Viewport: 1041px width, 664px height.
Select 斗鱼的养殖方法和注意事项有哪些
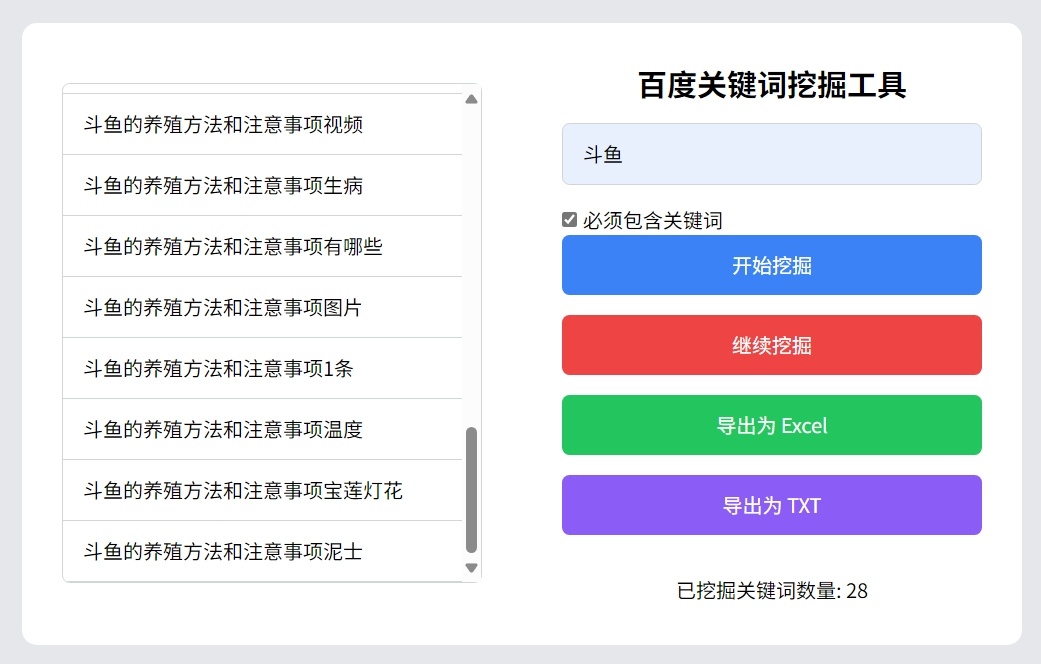(262, 246)
